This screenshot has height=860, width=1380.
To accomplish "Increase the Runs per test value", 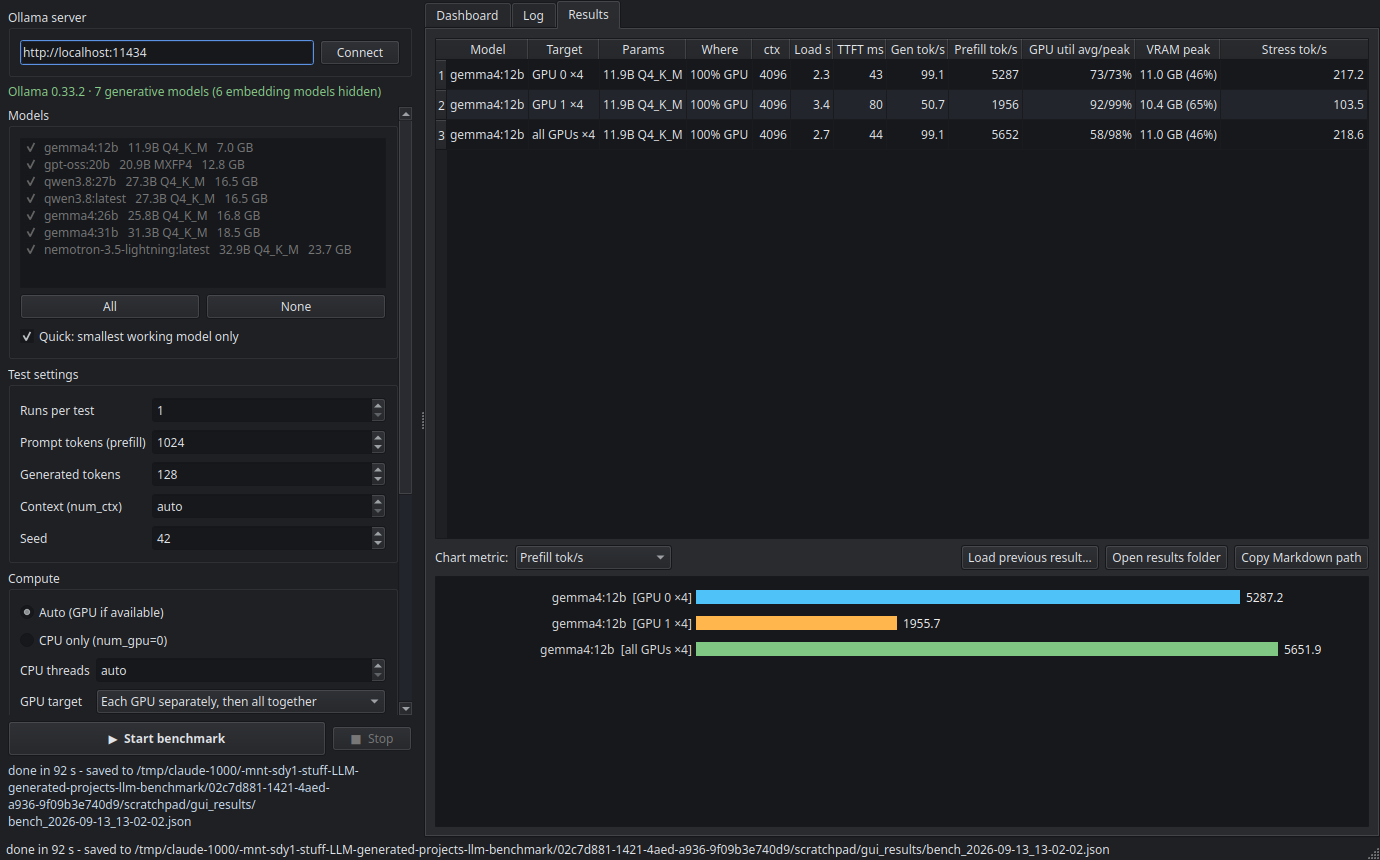I will tap(378, 405).
